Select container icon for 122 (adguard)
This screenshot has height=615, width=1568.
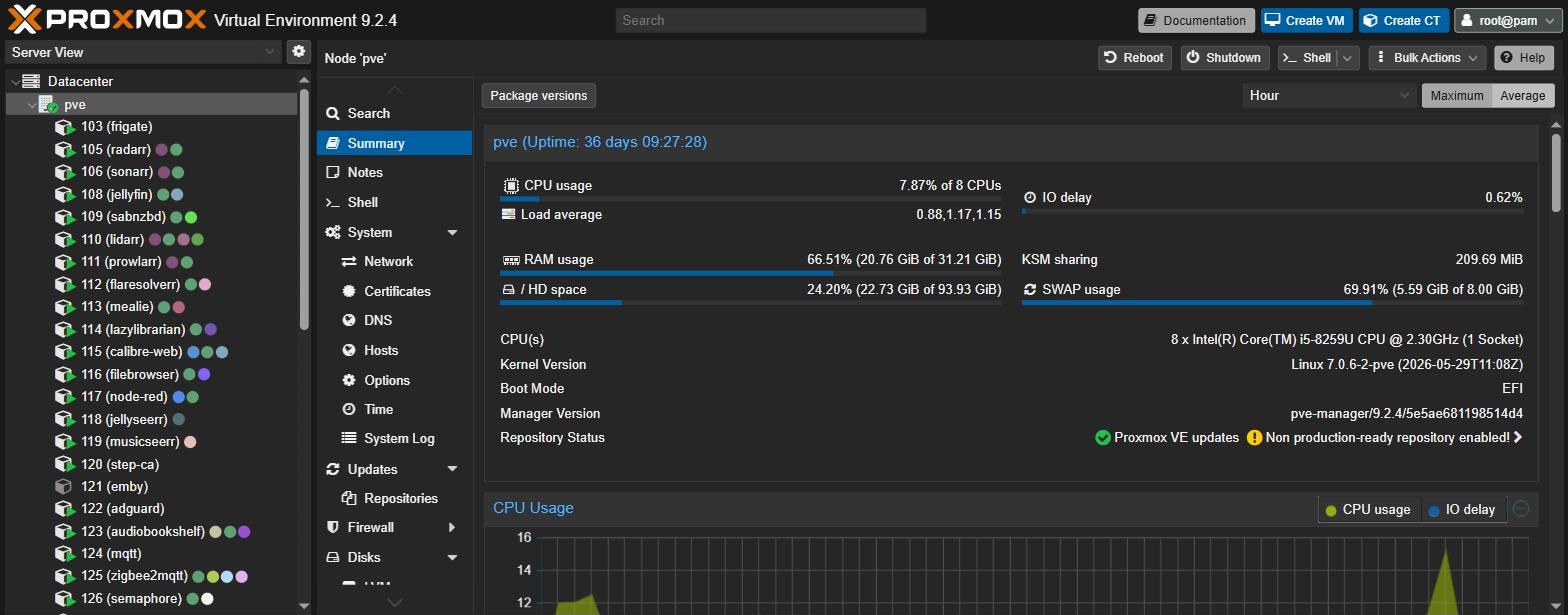[64, 509]
